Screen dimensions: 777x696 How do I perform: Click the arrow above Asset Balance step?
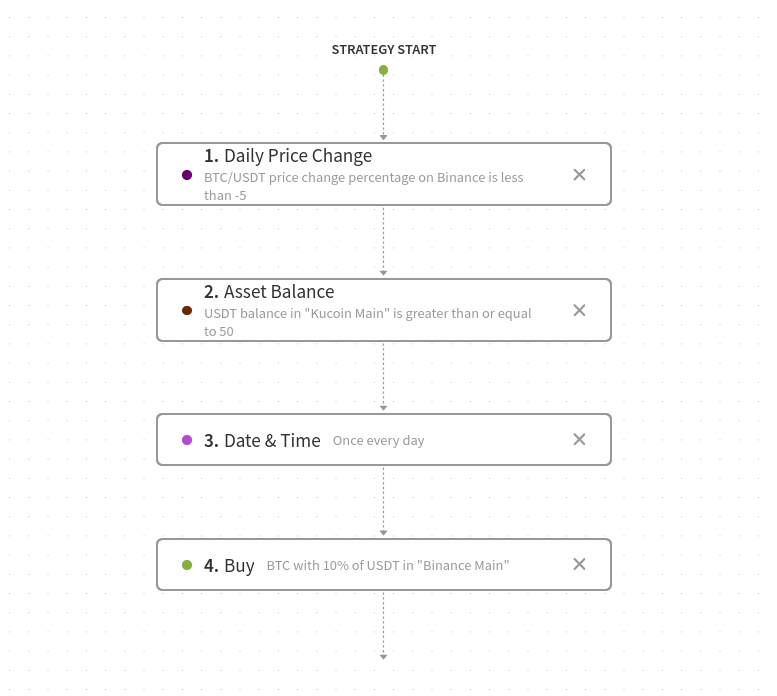click(383, 272)
